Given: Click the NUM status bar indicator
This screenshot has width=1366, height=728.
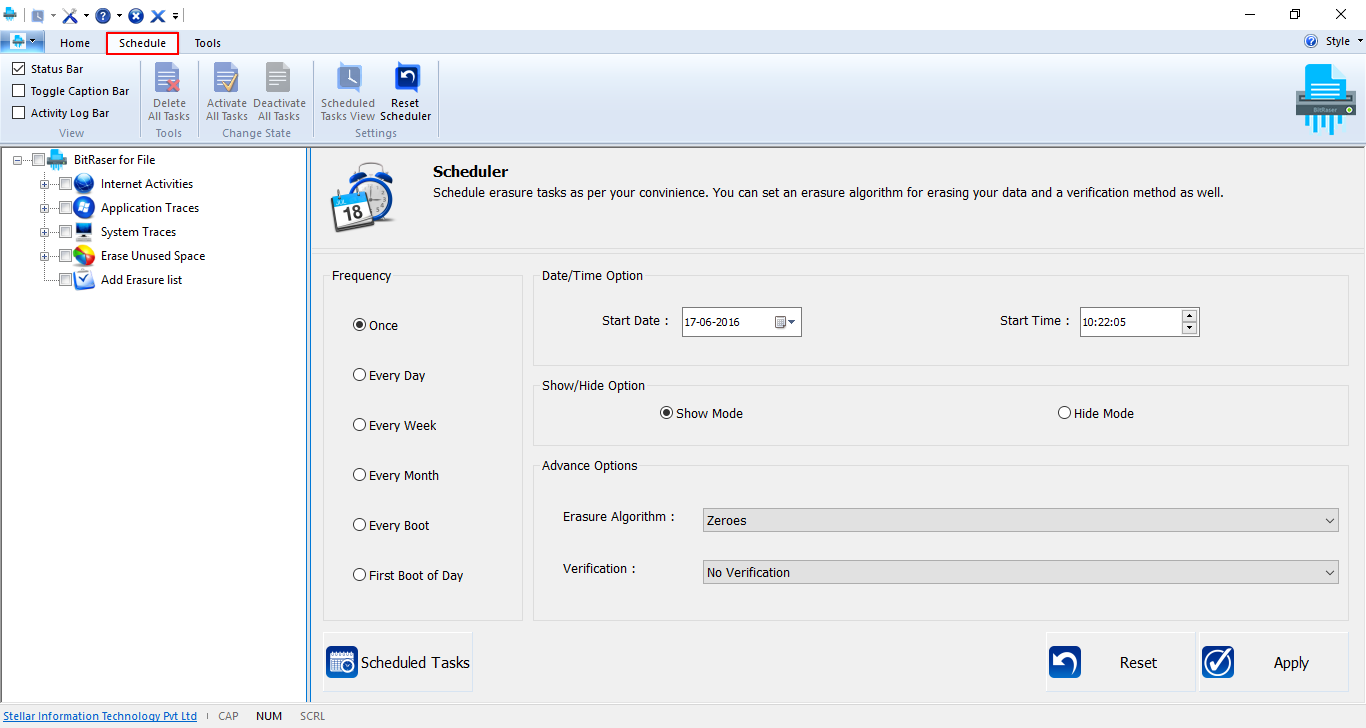Looking at the screenshot, I should 269,716.
